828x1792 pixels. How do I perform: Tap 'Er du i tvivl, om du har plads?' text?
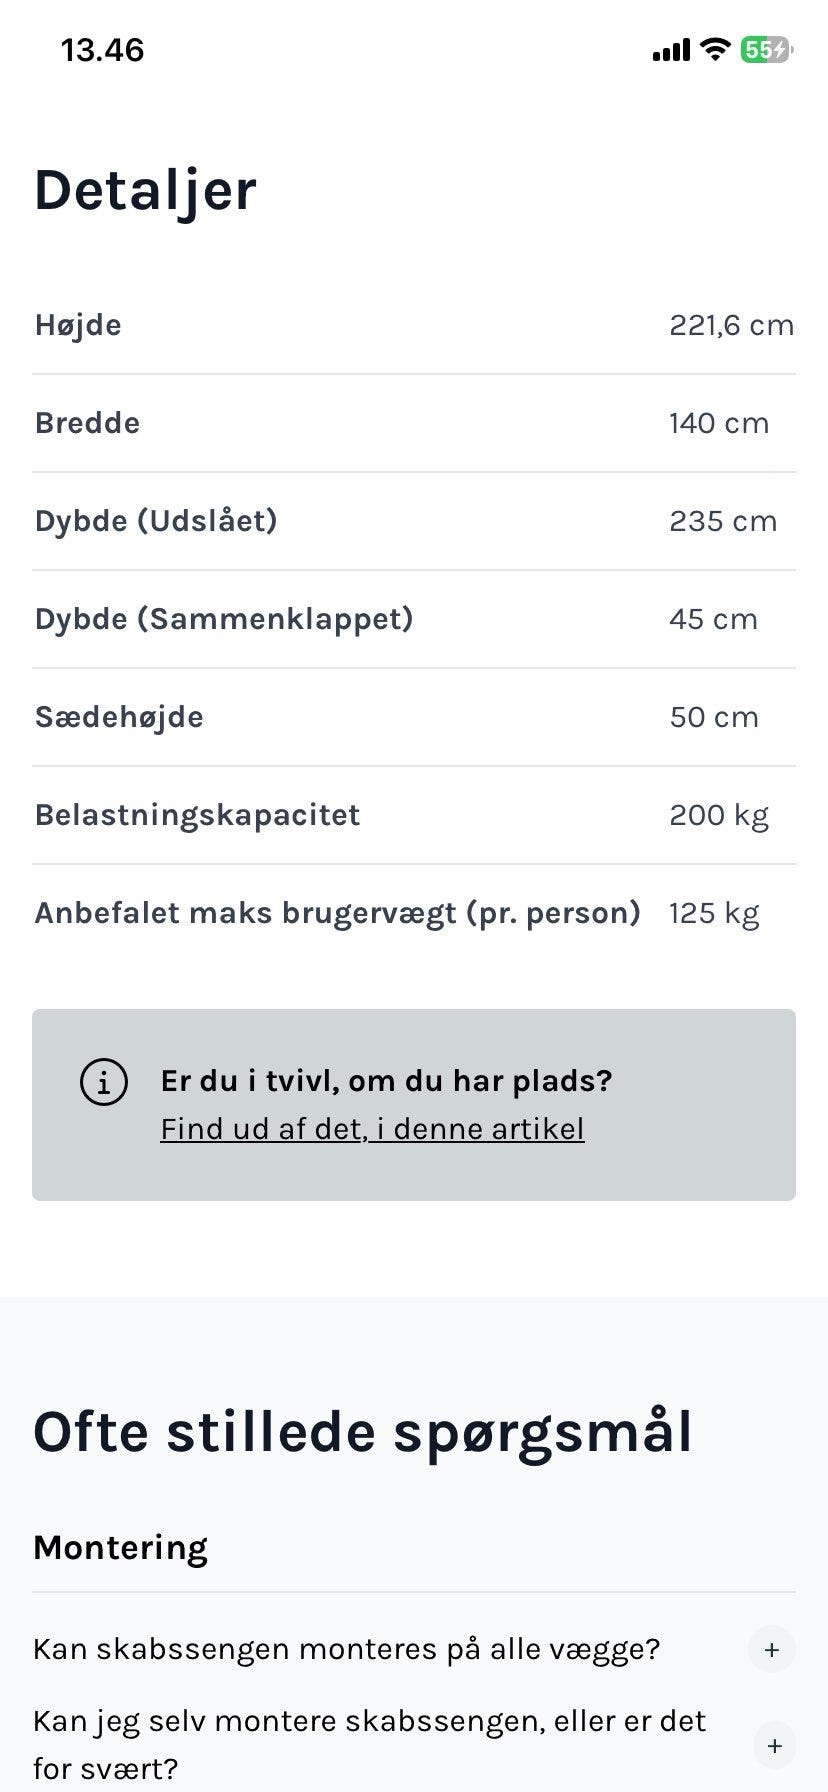(x=386, y=1081)
